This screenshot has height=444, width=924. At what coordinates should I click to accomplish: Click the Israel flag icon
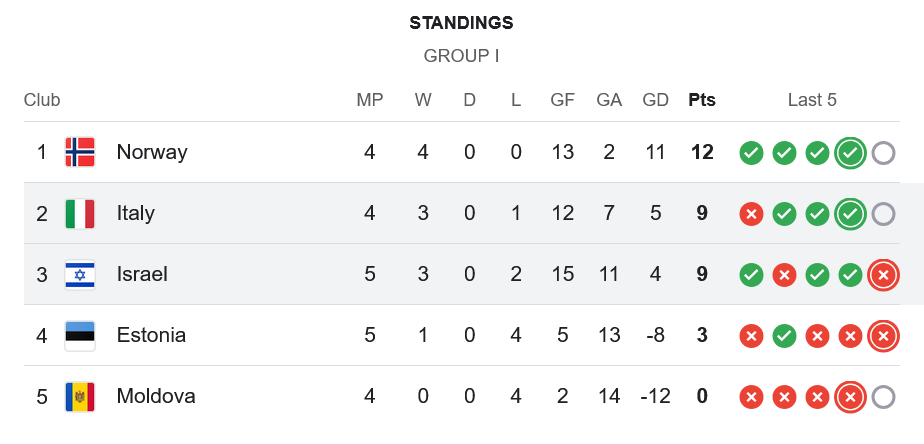tap(80, 274)
